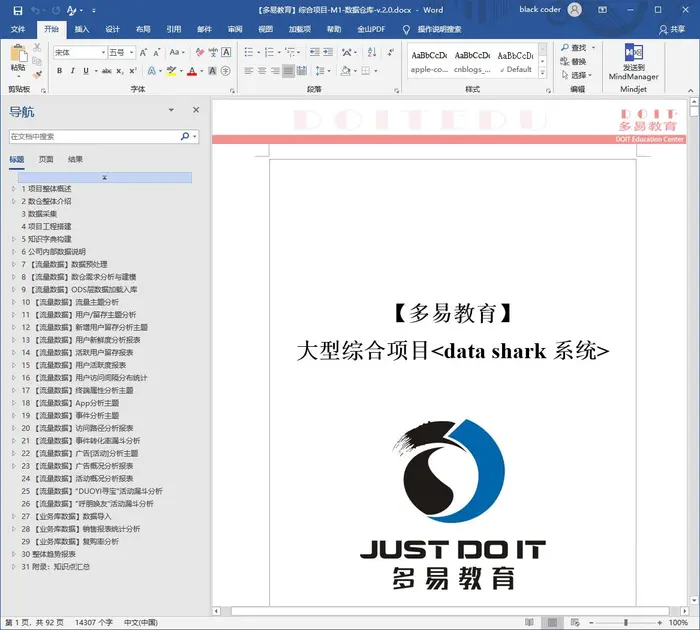Open the search options dropdown beside the magnifier
This screenshot has height=630, width=700.
click(x=195, y=137)
